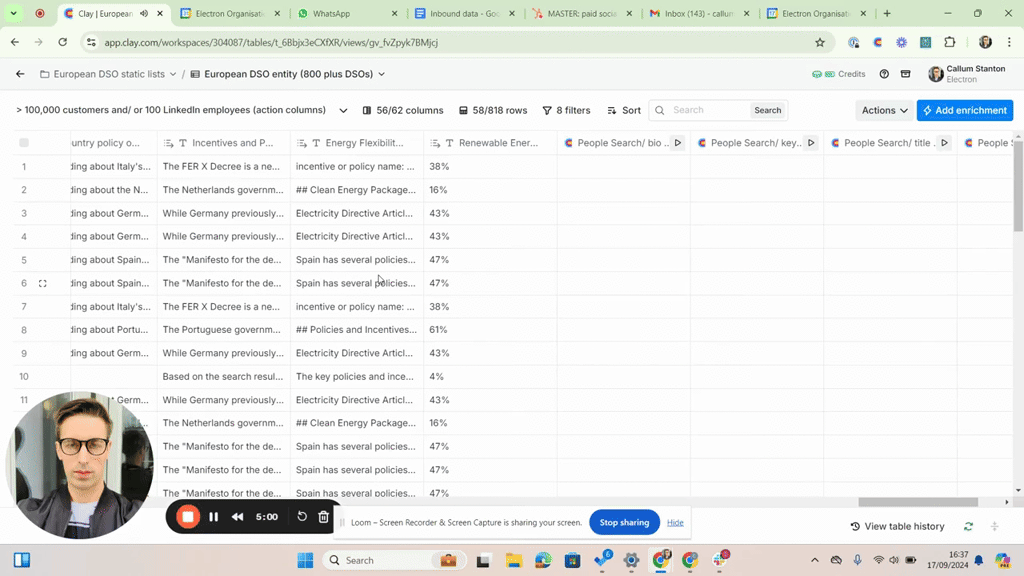
Task: Click the refresh icon next to View table history
Action: [x=968, y=526]
